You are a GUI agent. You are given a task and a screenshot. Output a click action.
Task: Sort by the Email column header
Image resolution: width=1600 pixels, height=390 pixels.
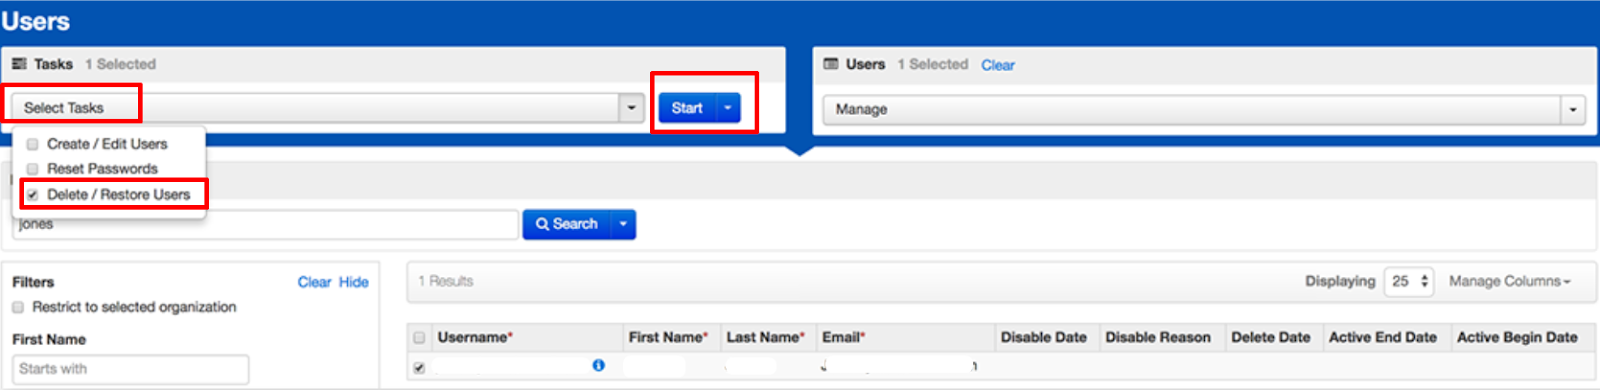point(844,338)
